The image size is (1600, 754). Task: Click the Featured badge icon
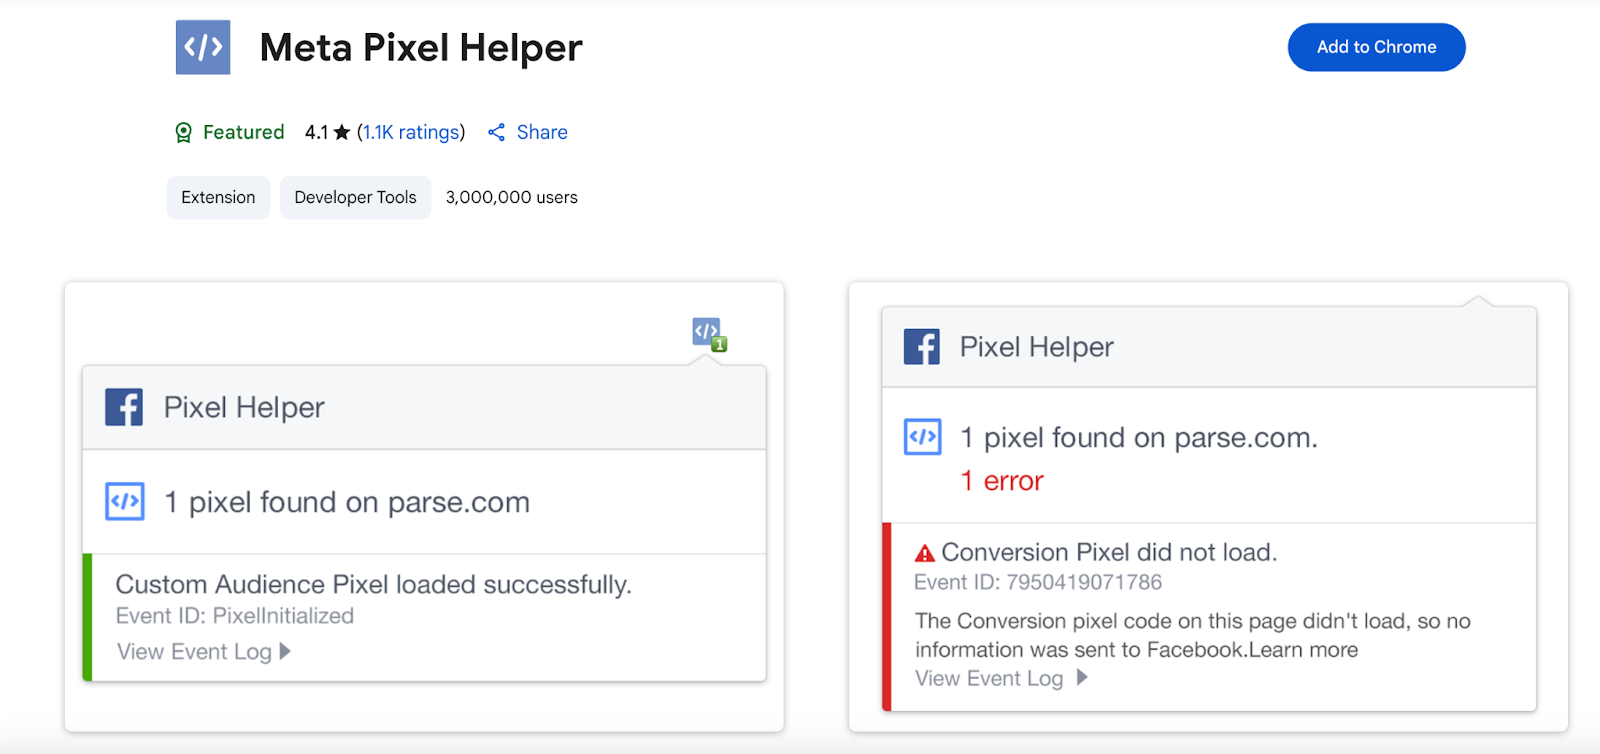pyautogui.click(x=183, y=132)
